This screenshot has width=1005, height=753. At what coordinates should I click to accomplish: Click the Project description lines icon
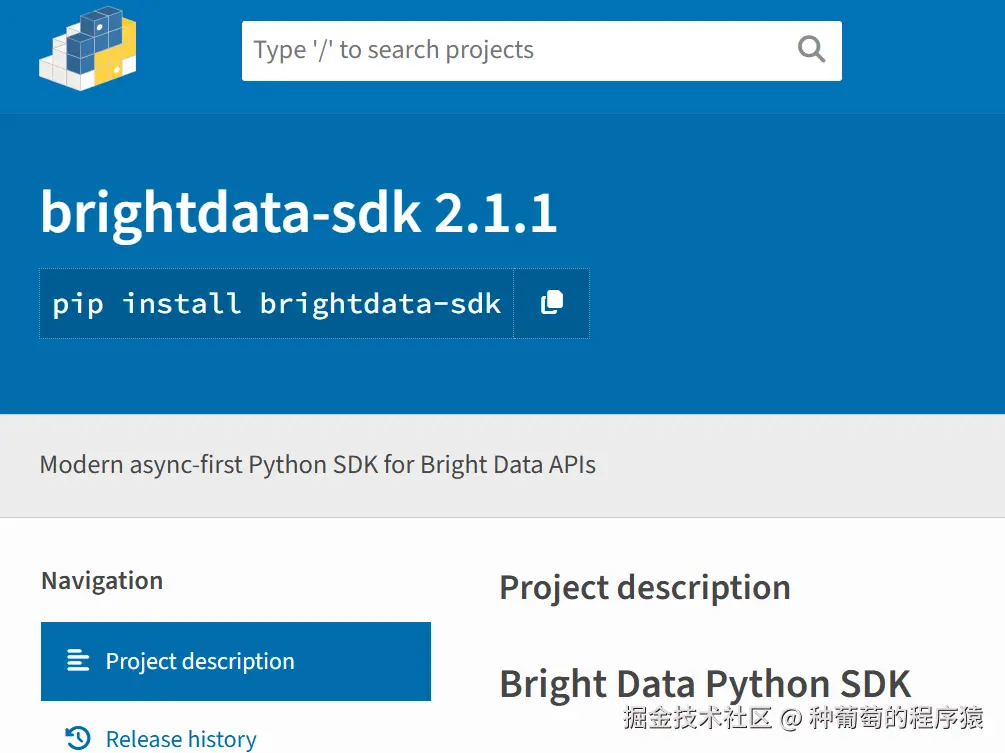(x=77, y=661)
